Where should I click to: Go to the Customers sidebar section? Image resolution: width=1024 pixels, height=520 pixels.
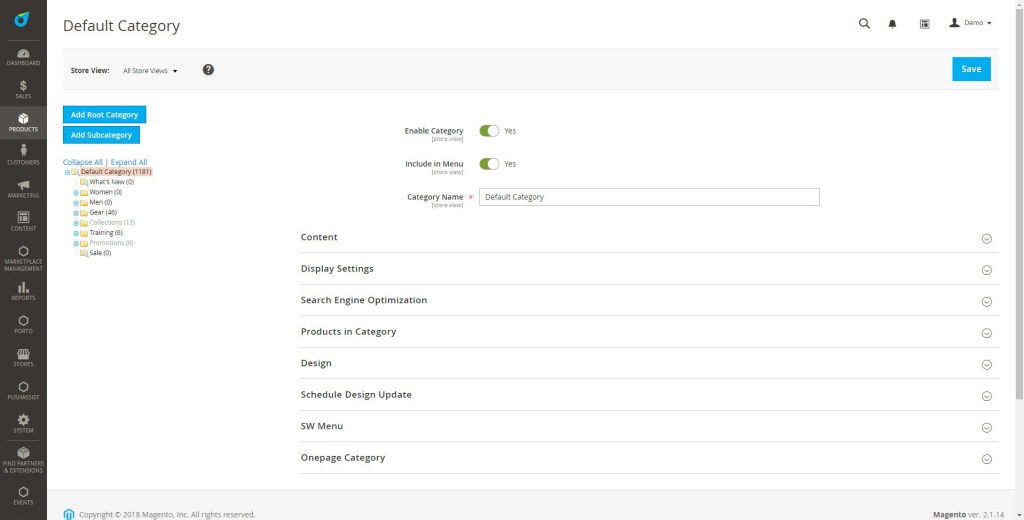(23, 155)
